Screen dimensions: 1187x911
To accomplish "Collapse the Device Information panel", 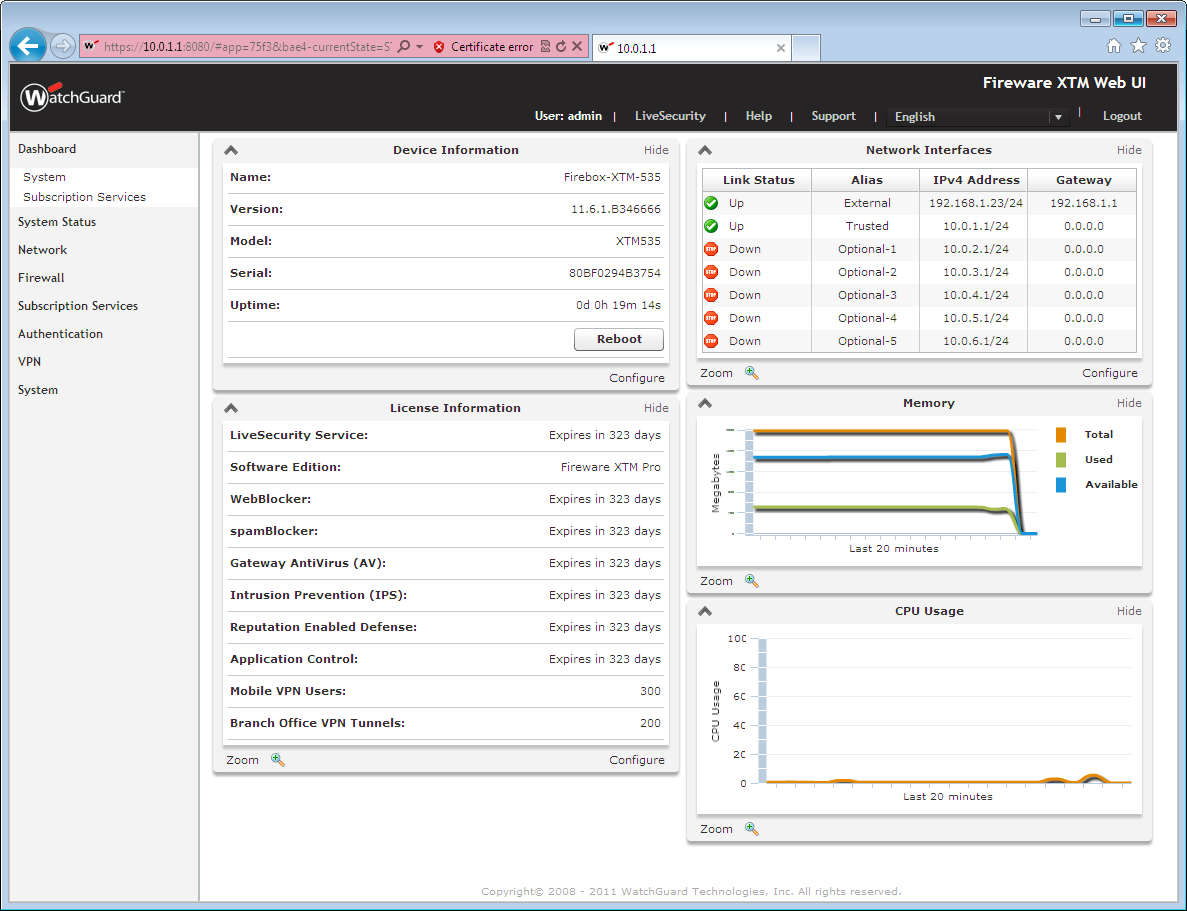I will (x=231, y=149).
